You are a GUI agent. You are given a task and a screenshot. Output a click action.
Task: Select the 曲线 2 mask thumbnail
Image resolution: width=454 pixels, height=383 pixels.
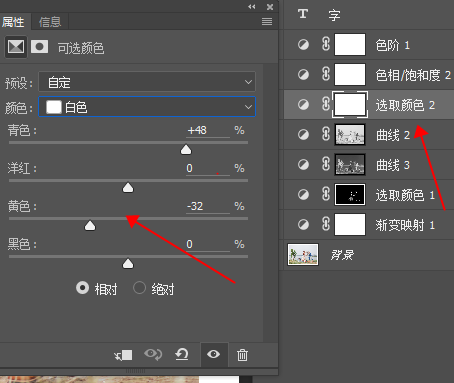click(x=350, y=134)
